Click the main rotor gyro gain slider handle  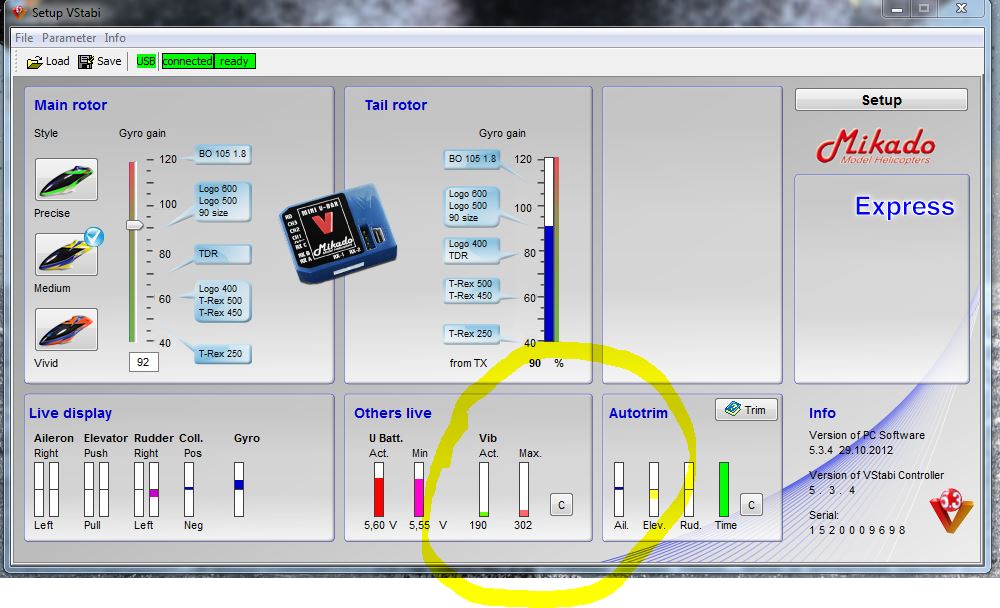coord(134,226)
